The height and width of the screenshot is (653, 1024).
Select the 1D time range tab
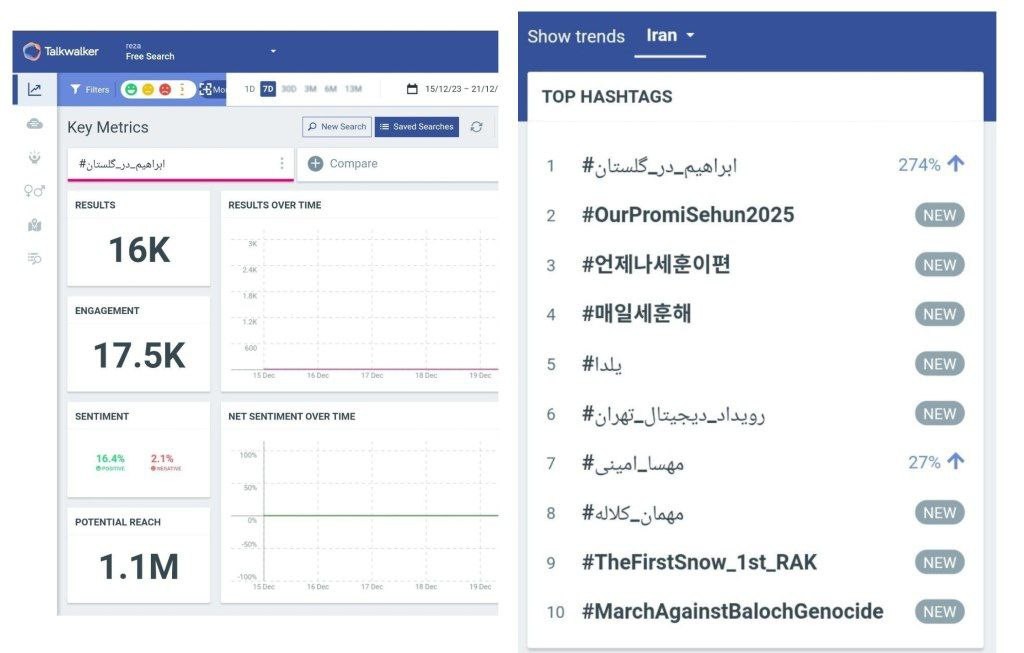[250, 89]
